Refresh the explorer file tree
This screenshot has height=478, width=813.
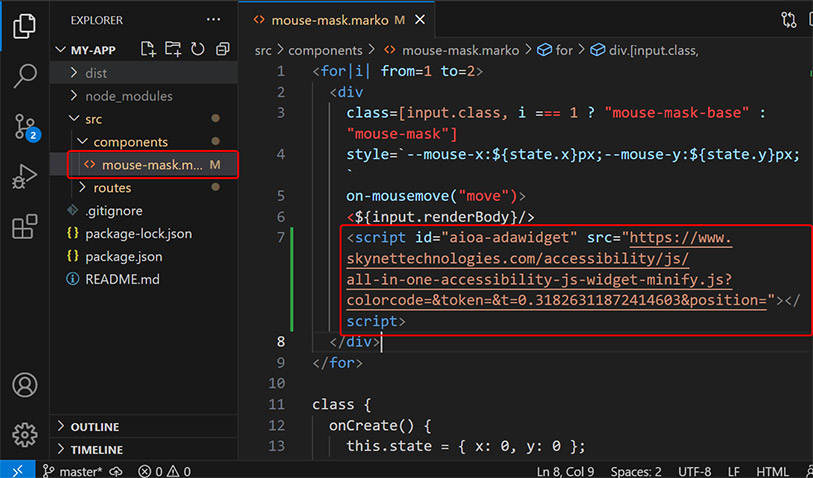tap(197, 49)
